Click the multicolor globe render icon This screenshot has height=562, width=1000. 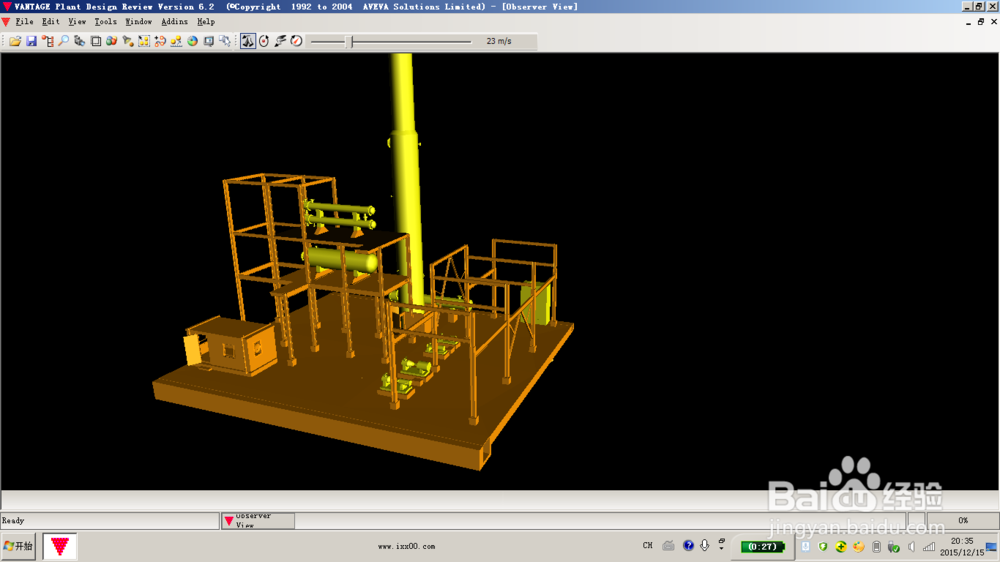click(192, 41)
